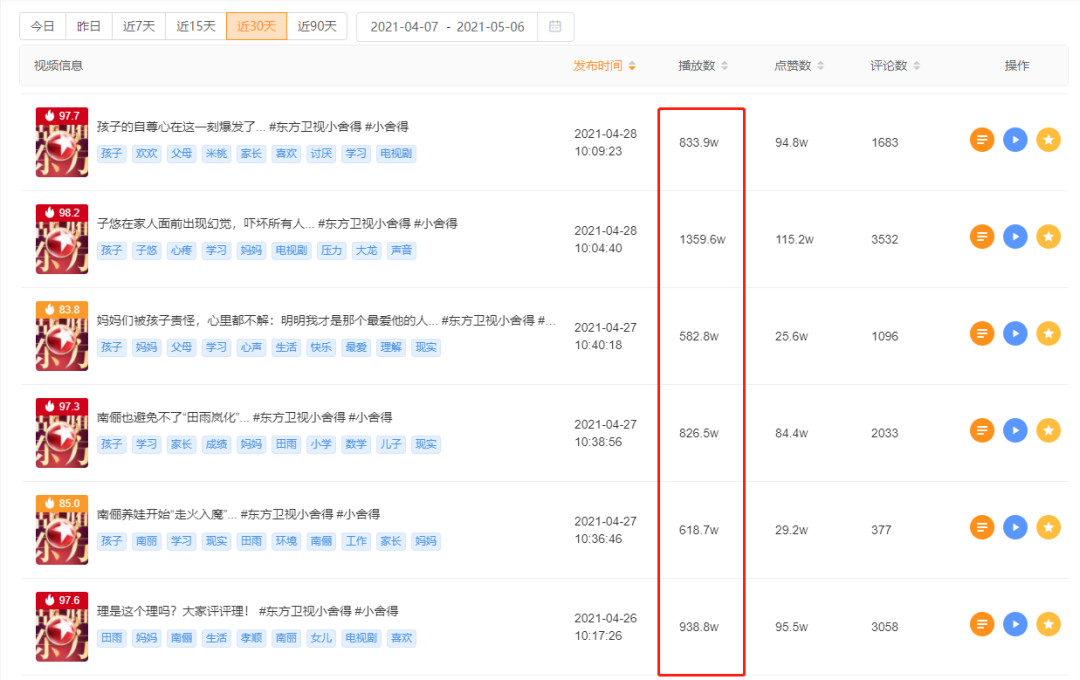1080x680 pixels.
Task: Select the 近15天 time range tab
Action: 196,26
